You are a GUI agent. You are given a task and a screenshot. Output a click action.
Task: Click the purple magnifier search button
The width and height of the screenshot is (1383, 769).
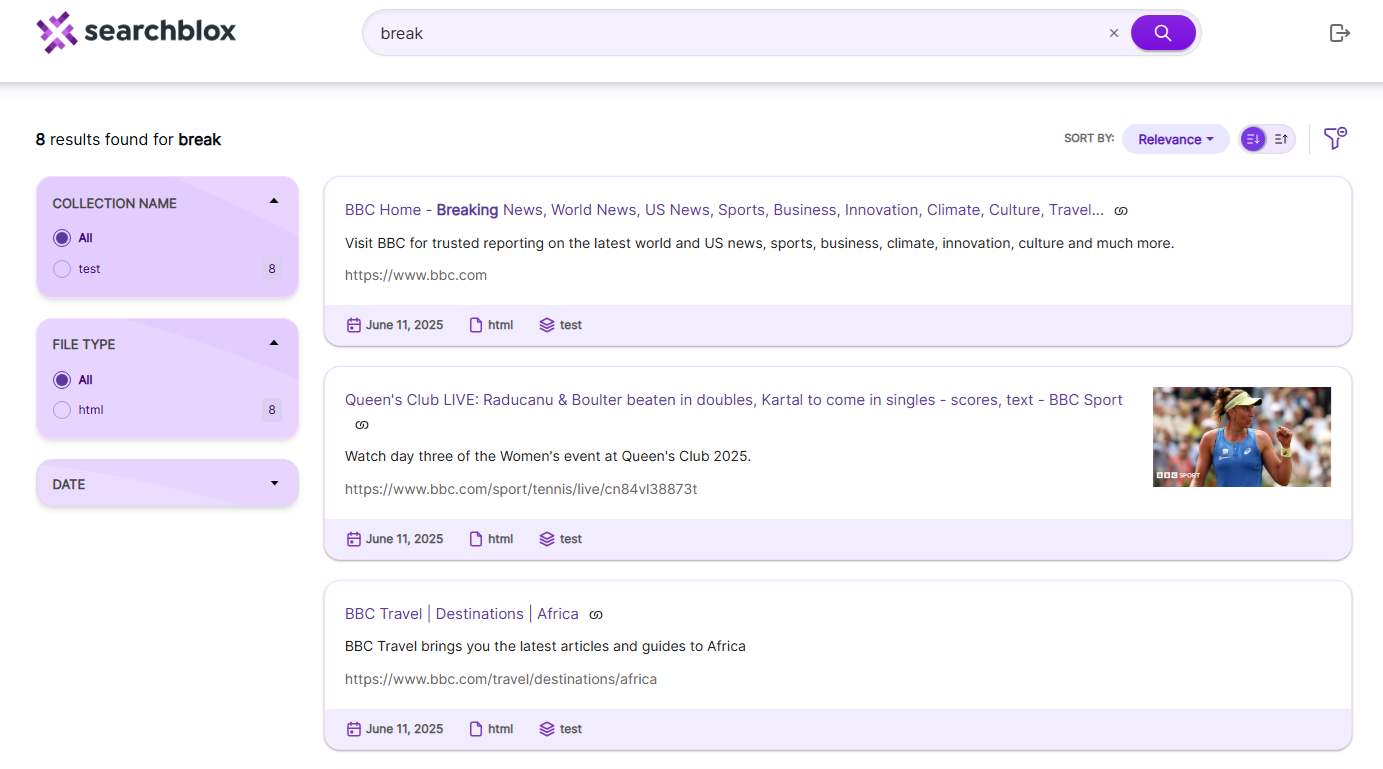(x=1163, y=33)
